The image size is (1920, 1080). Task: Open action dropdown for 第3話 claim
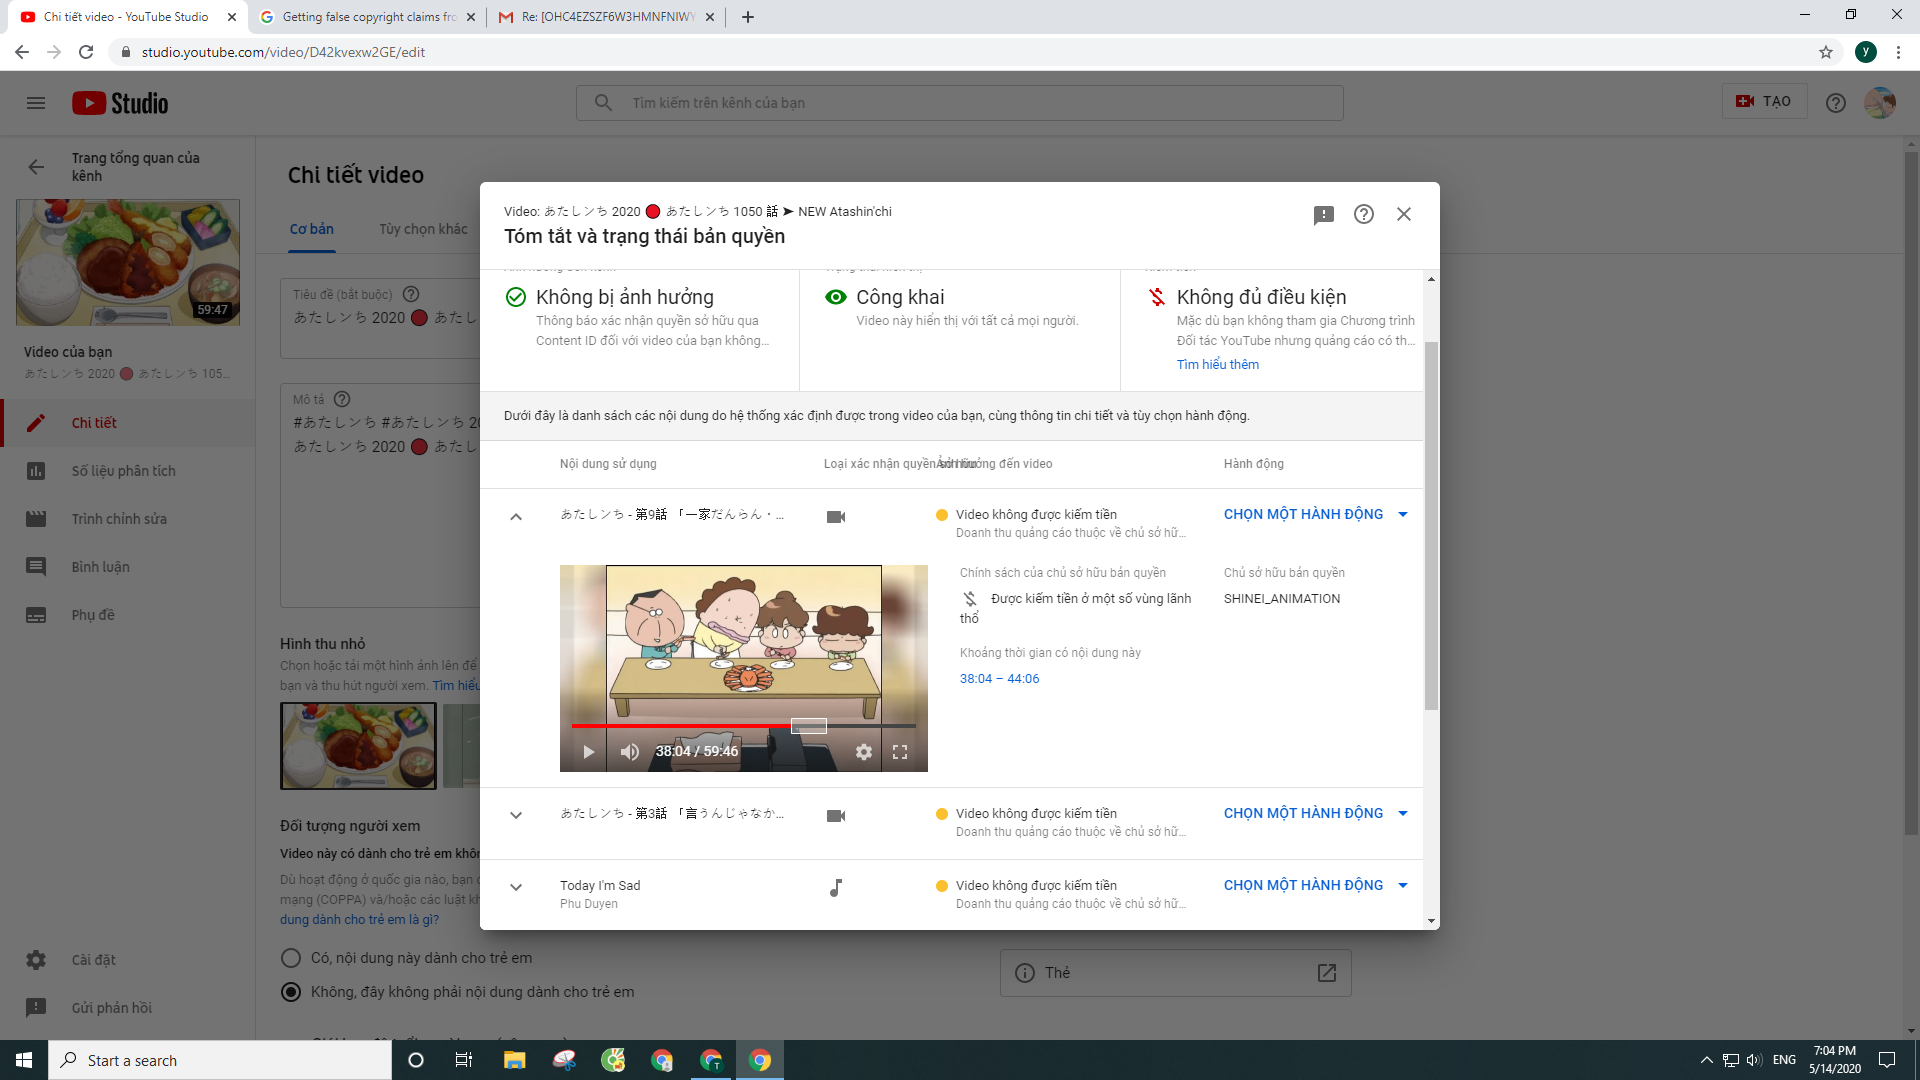click(x=1315, y=813)
